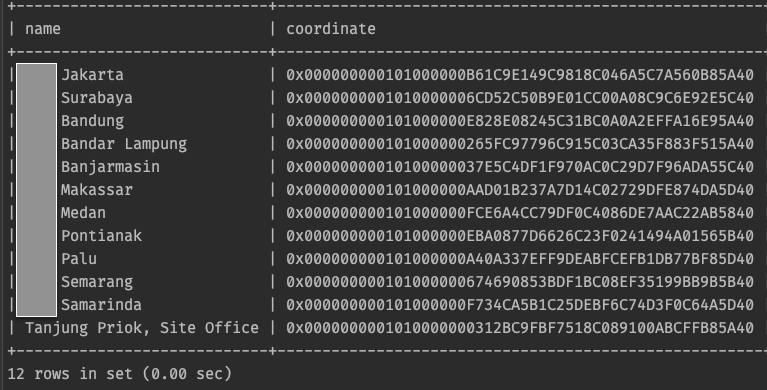Screen dimensions: 767x390
Task: Click the Samarinda name text
Action: (x=101, y=305)
